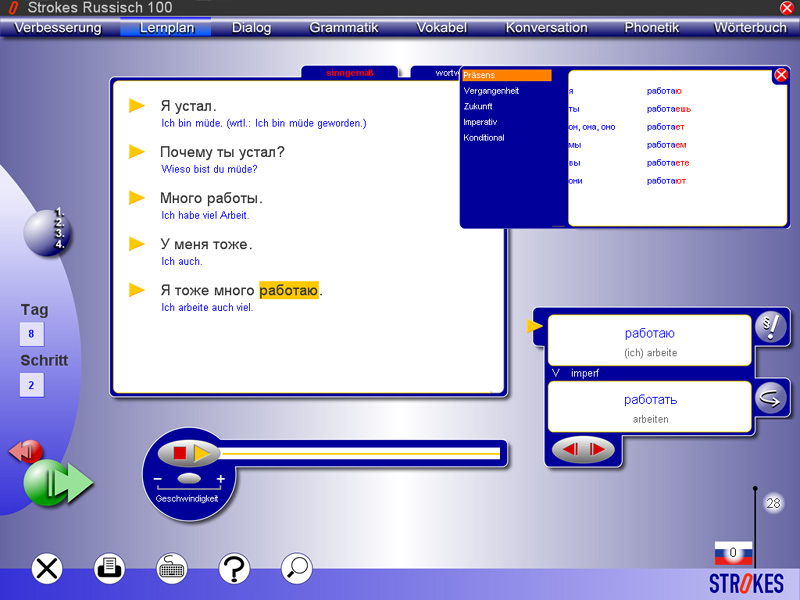Click the infinitive card работать arbeiten

point(649,407)
